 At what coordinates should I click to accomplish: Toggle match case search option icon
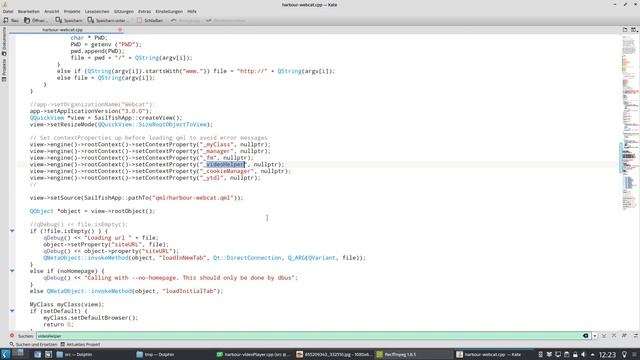tap(624, 336)
